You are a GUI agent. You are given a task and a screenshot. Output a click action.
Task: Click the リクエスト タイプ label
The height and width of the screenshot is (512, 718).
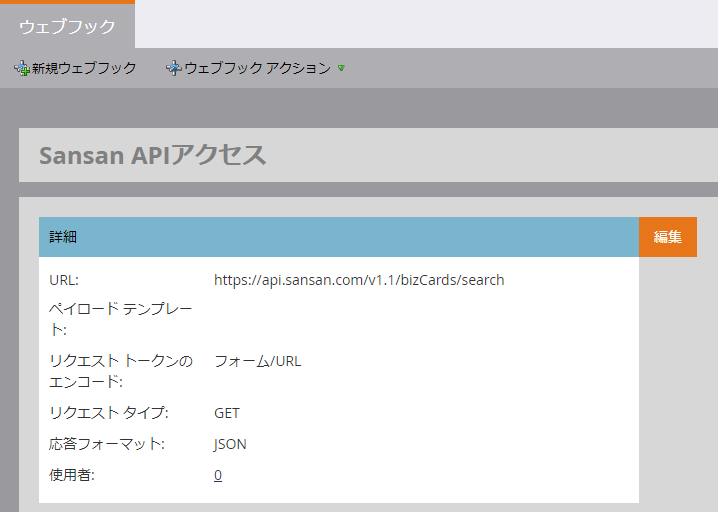109,413
